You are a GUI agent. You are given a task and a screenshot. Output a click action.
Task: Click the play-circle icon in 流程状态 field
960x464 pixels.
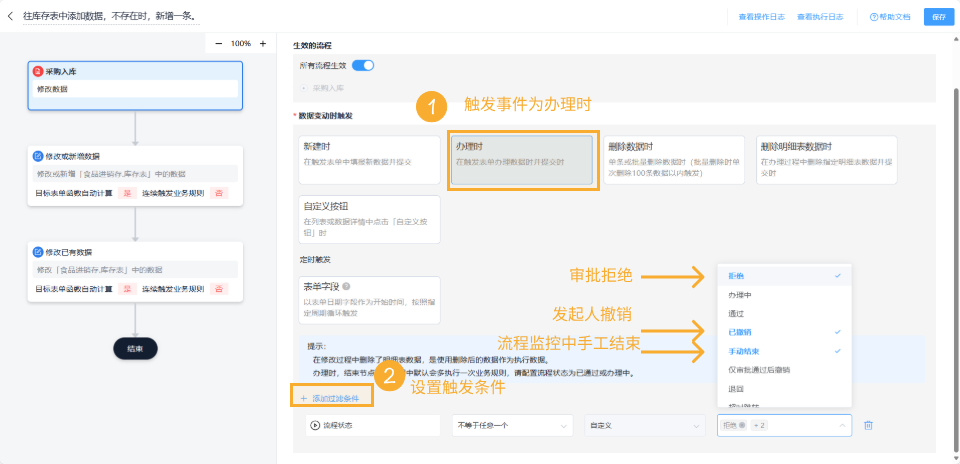click(x=315, y=425)
